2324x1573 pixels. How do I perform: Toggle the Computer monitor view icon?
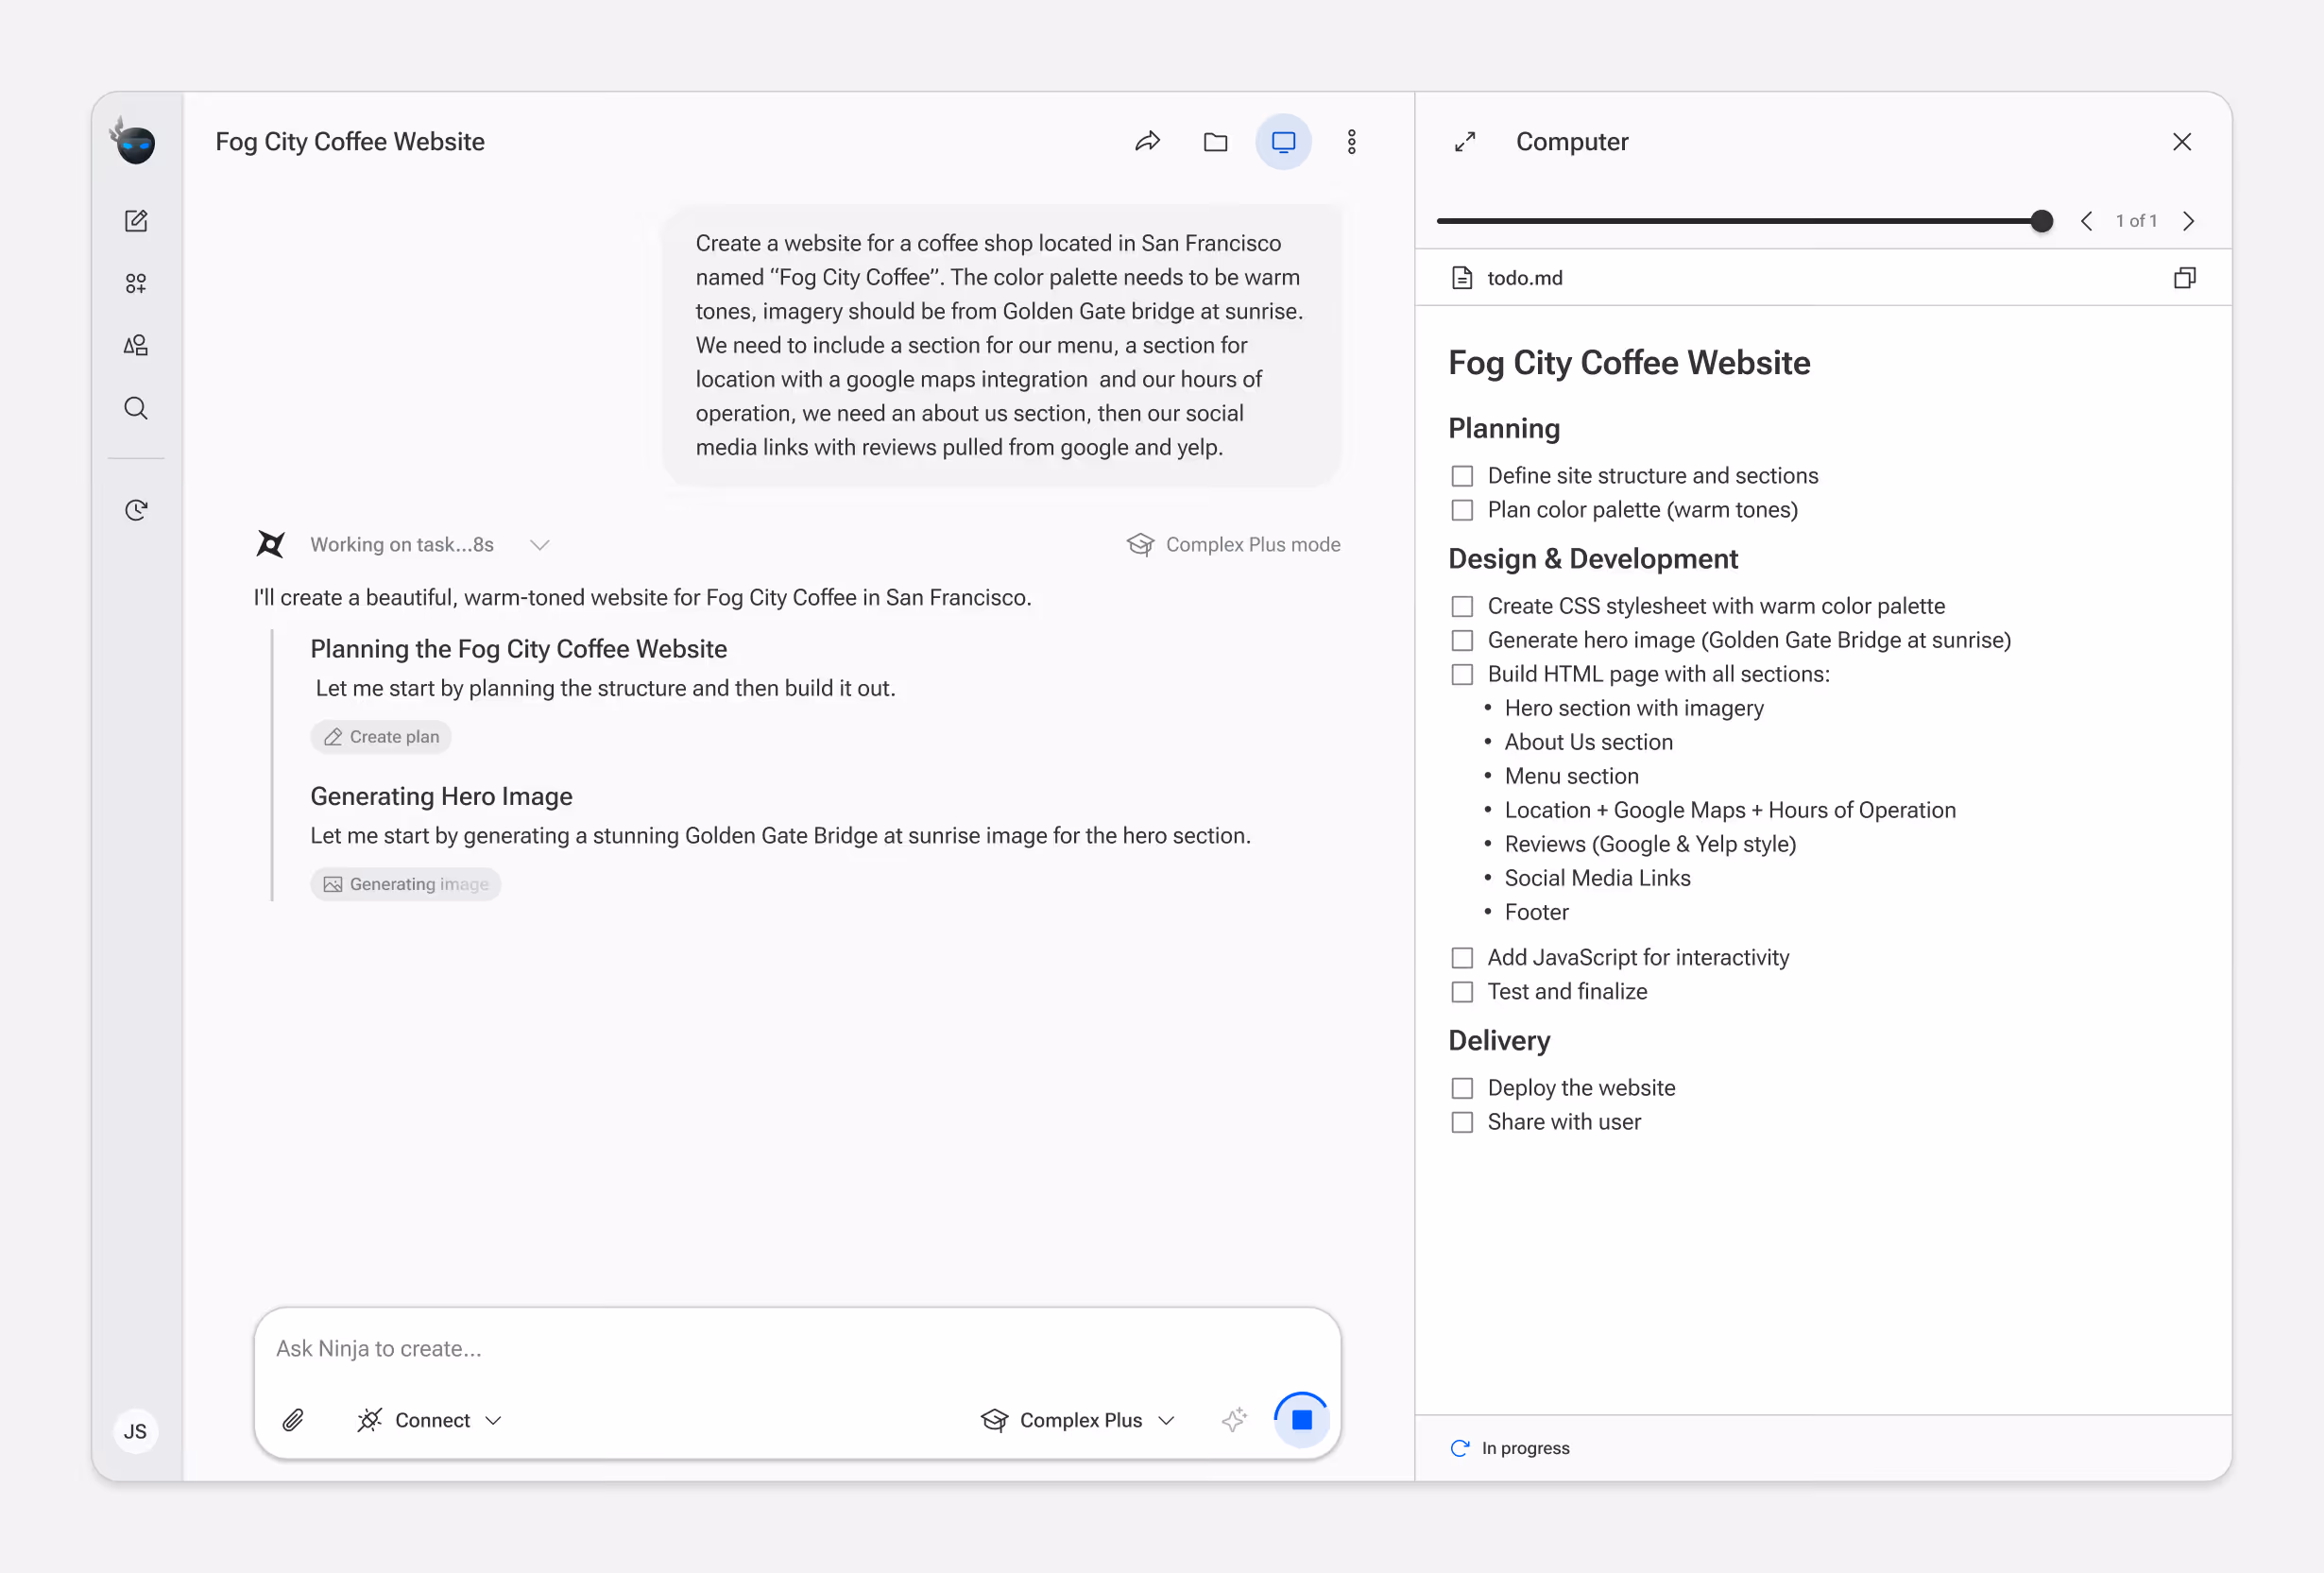click(x=1283, y=142)
